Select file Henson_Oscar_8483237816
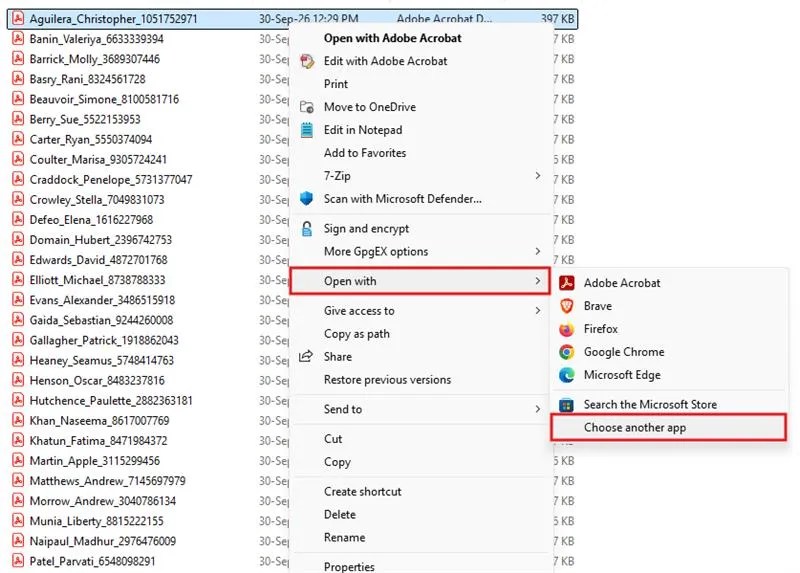The height and width of the screenshot is (573, 800). point(97,380)
